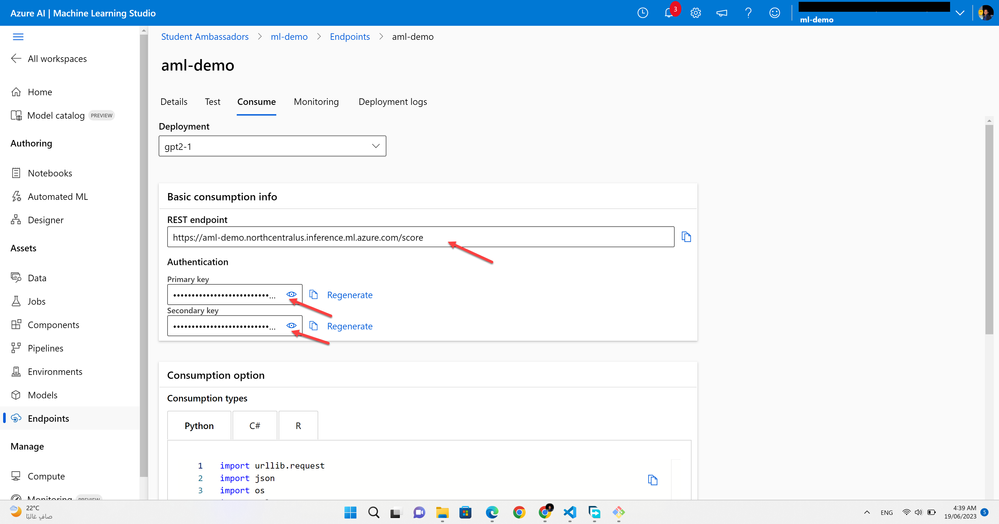This screenshot has width=999, height=524.
Task: Click the sidebar vertical scrollbar
Action: tap(144, 255)
